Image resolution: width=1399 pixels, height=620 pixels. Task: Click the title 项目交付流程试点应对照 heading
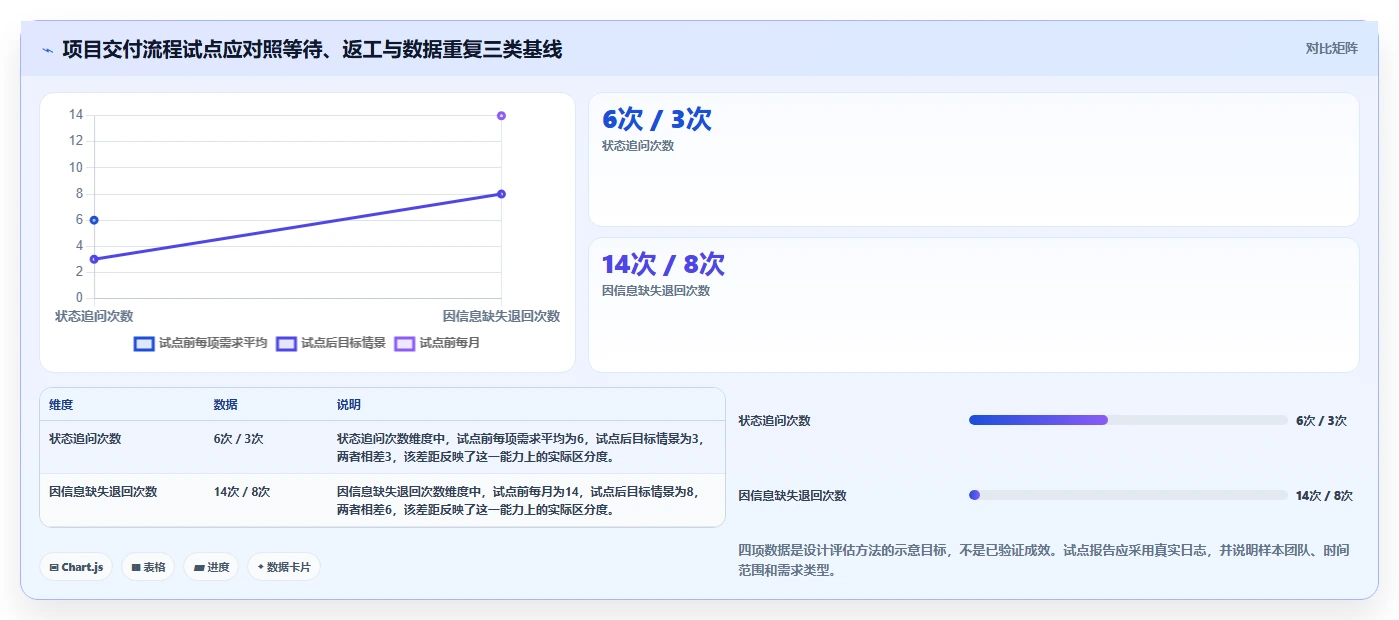click(312, 49)
